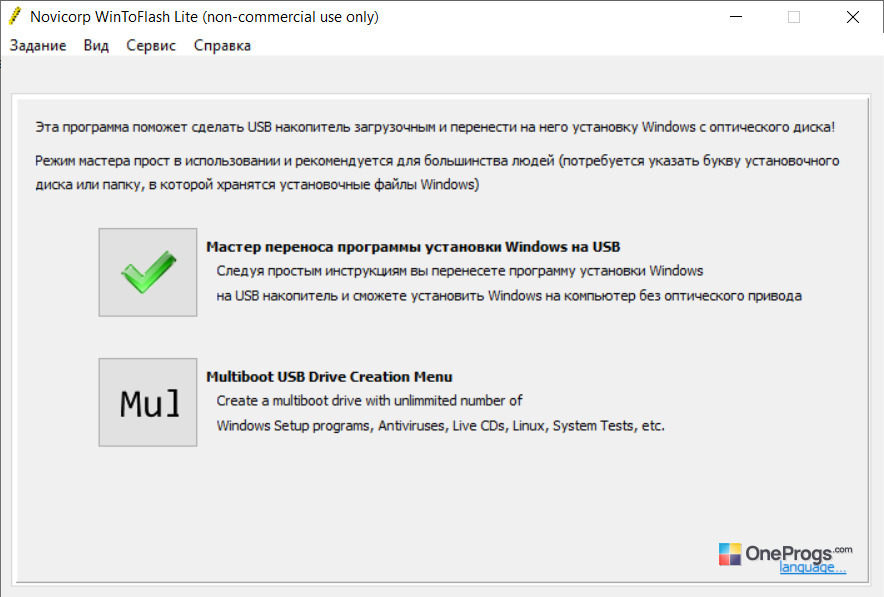The image size is (884, 597).
Task: Open the Mul multiboot drive button
Action: point(148,403)
